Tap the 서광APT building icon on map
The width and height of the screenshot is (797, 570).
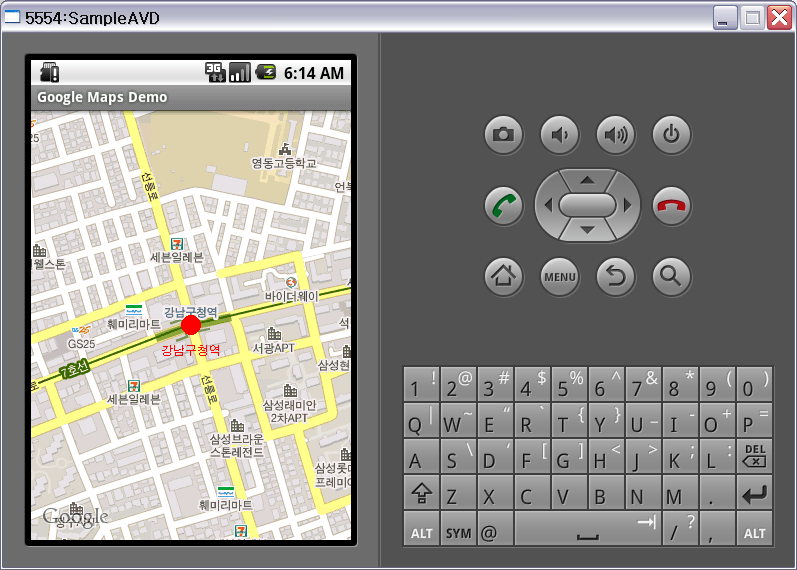pyautogui.click(x=274, y=334)
